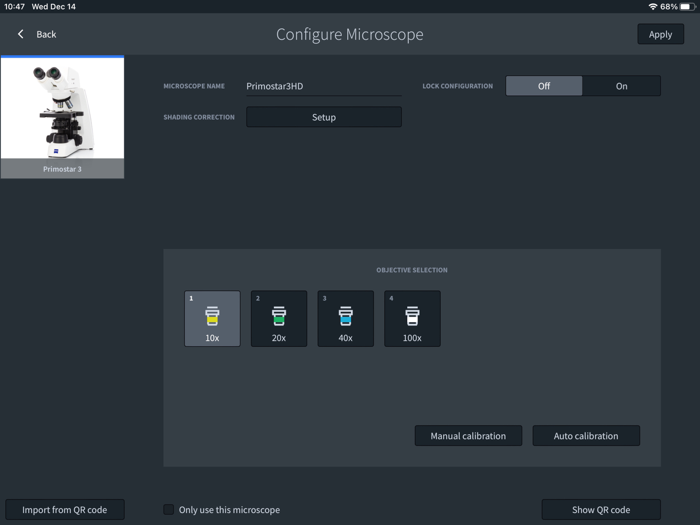This screenshot has width=700, height=525.
Task: Set Lock Configuration to On
Action: (x=621, y=86)
